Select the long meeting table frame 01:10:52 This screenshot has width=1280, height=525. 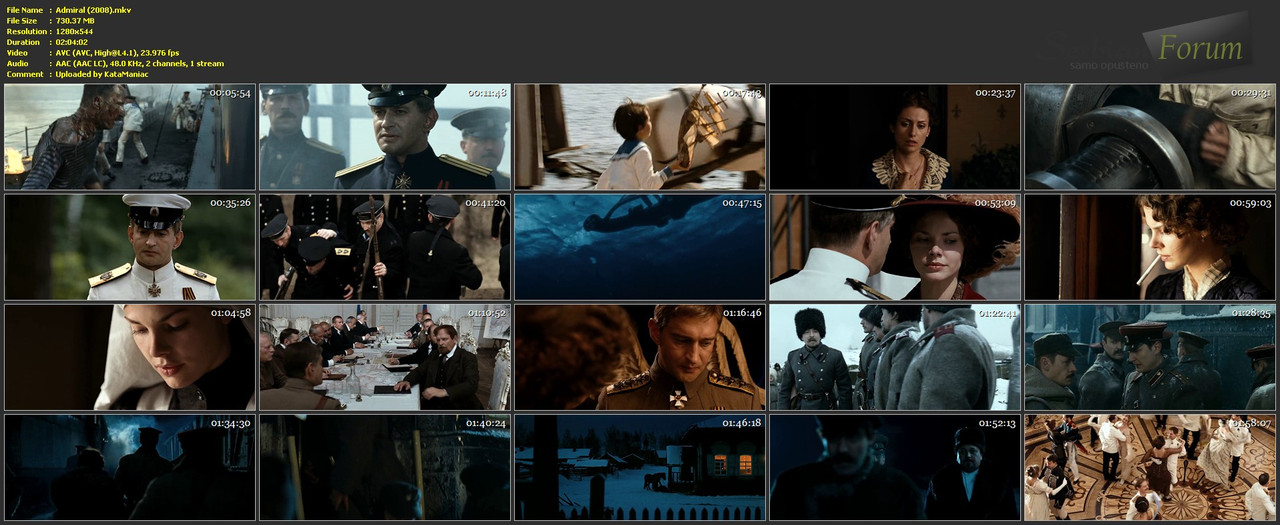(x=385, y=357)
